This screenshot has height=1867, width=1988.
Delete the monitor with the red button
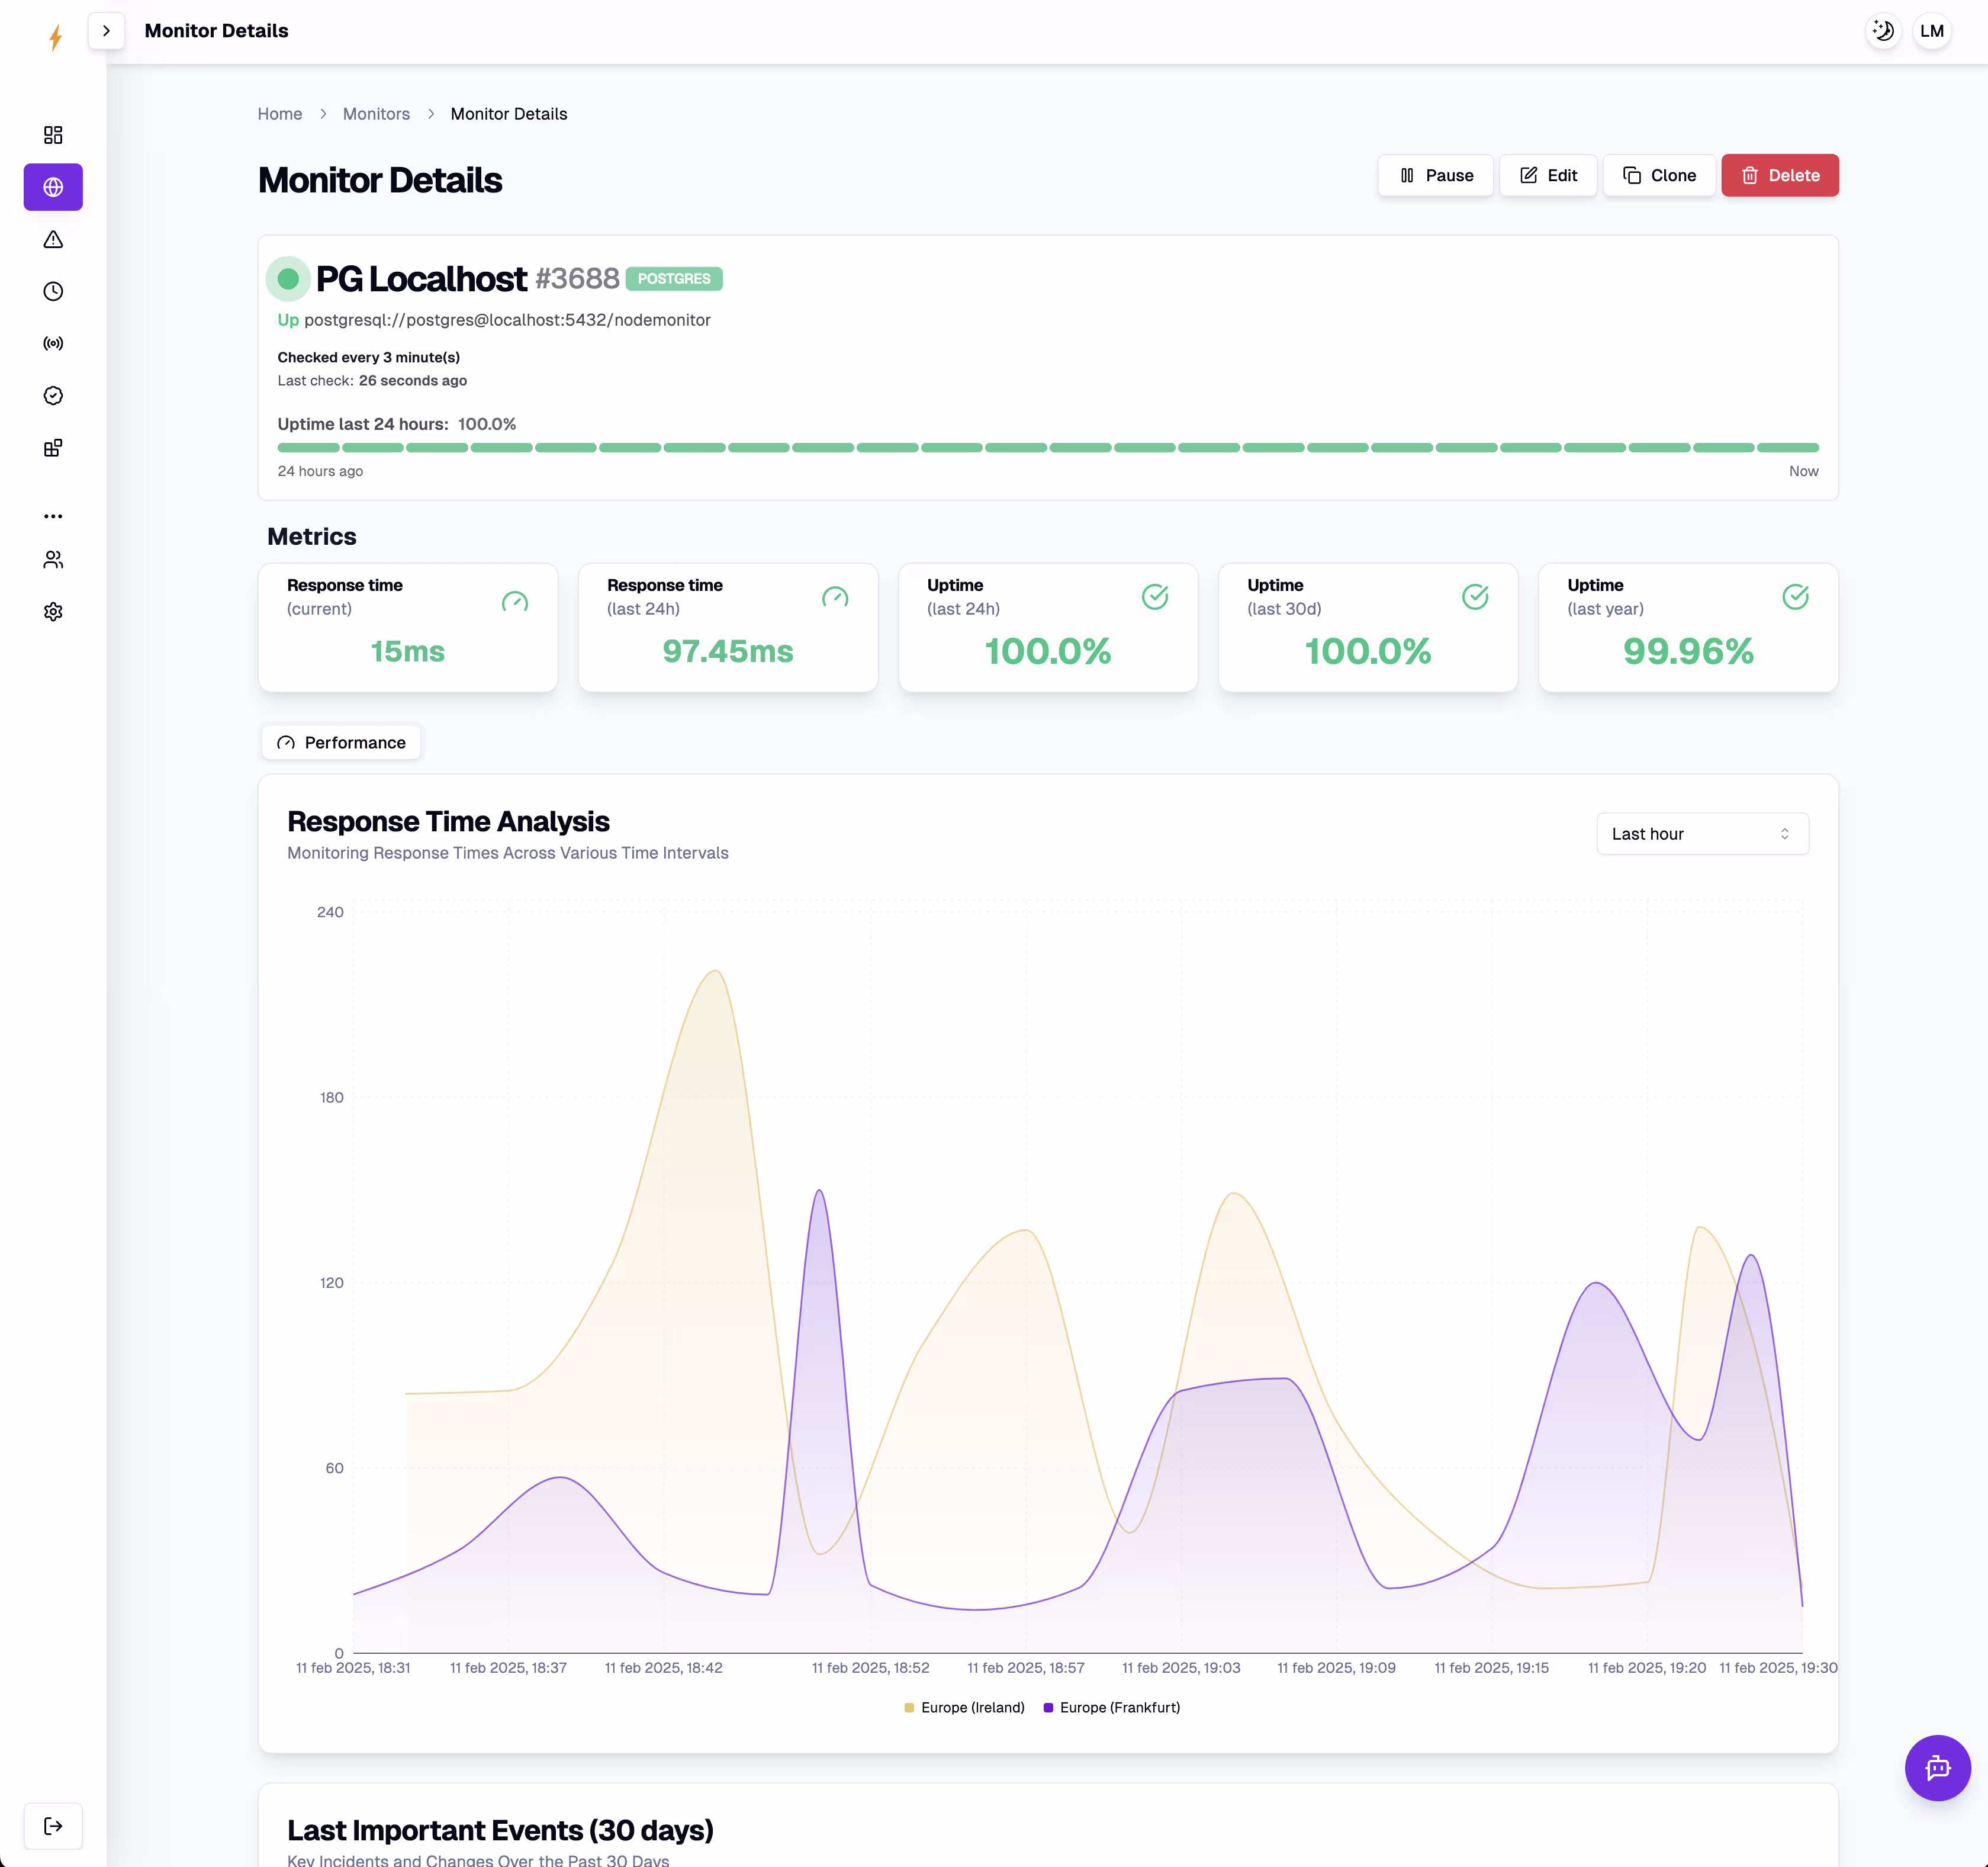1780,175
